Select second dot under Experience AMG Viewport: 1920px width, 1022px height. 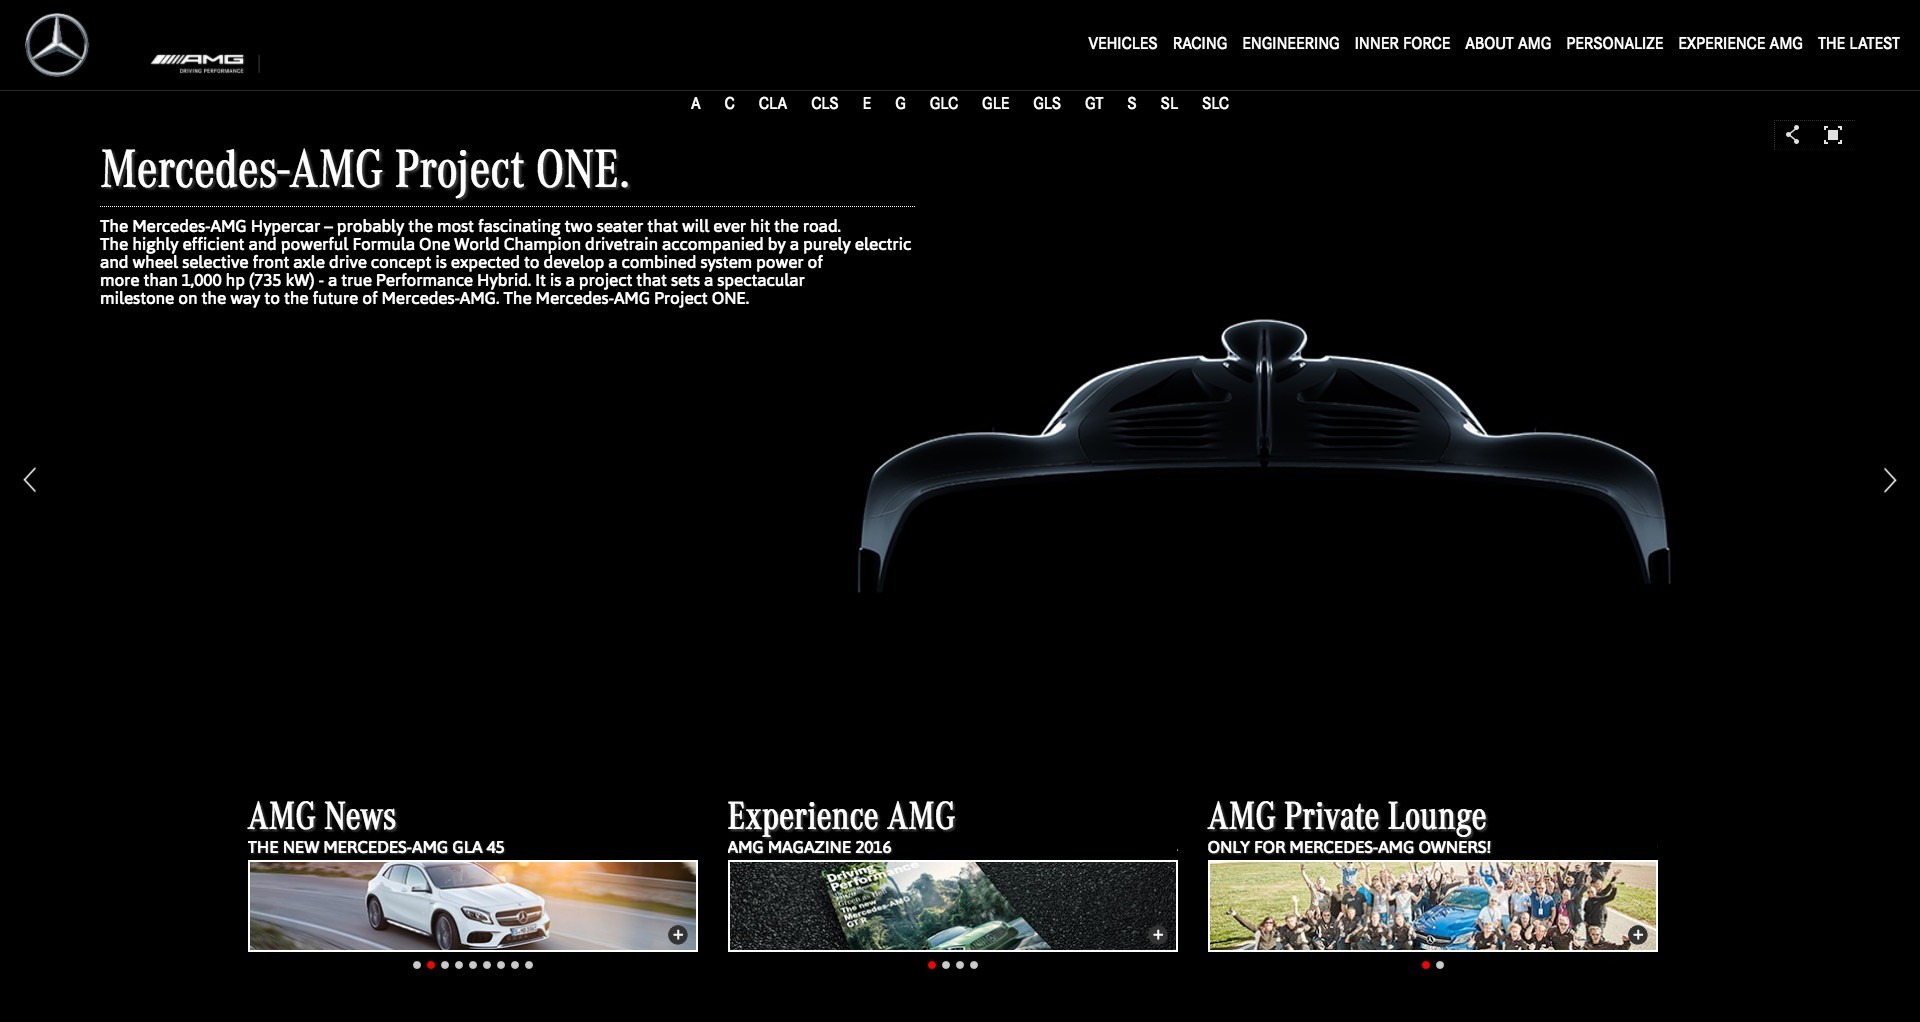pyautogui.click(x=946, y=965)
